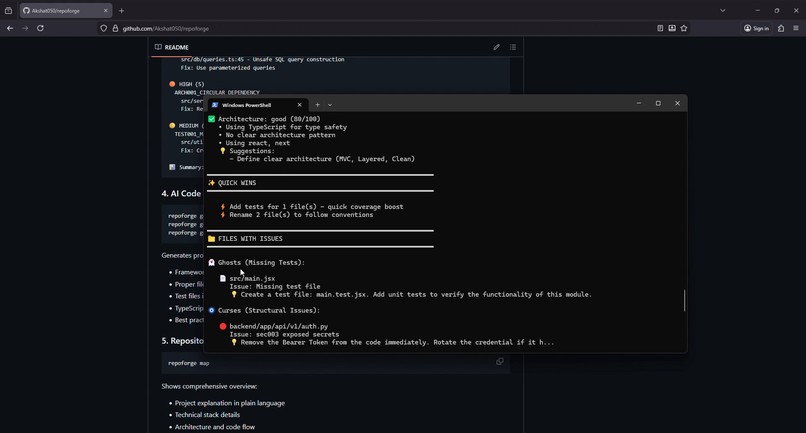Screen dimensions: 806x433
Task: Click the picture-in-picture icon in address bar
Action: (672, 28)
